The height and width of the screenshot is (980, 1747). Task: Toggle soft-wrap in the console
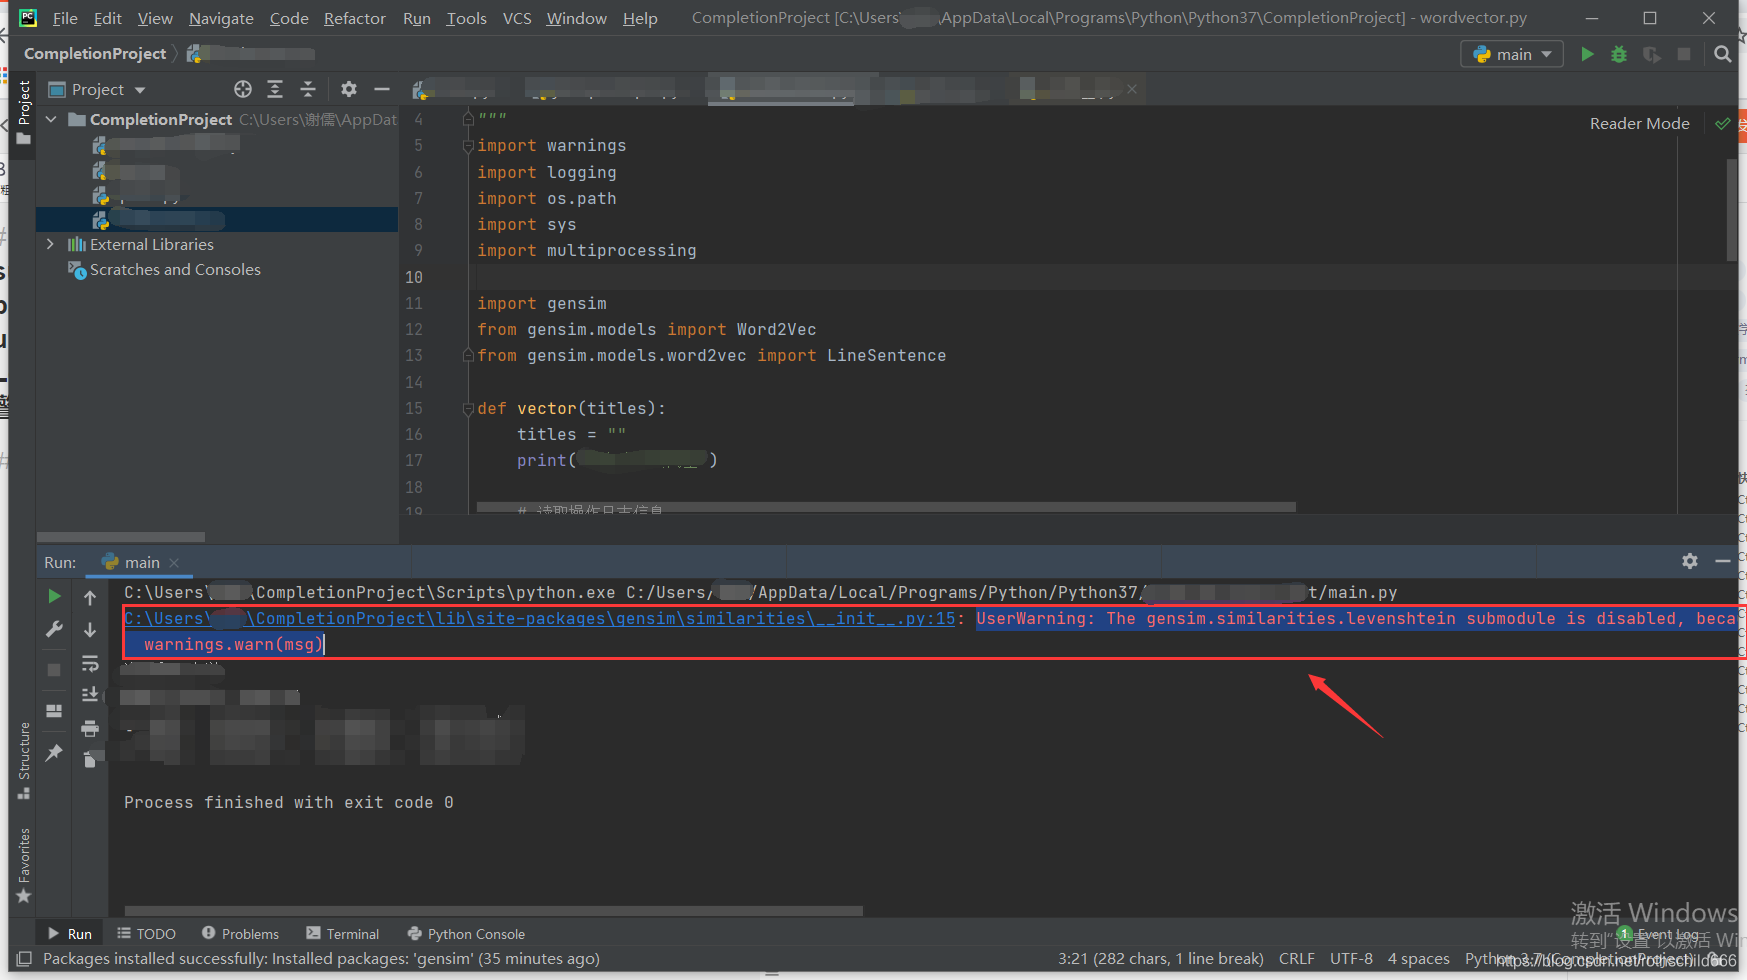coord(90,663)
